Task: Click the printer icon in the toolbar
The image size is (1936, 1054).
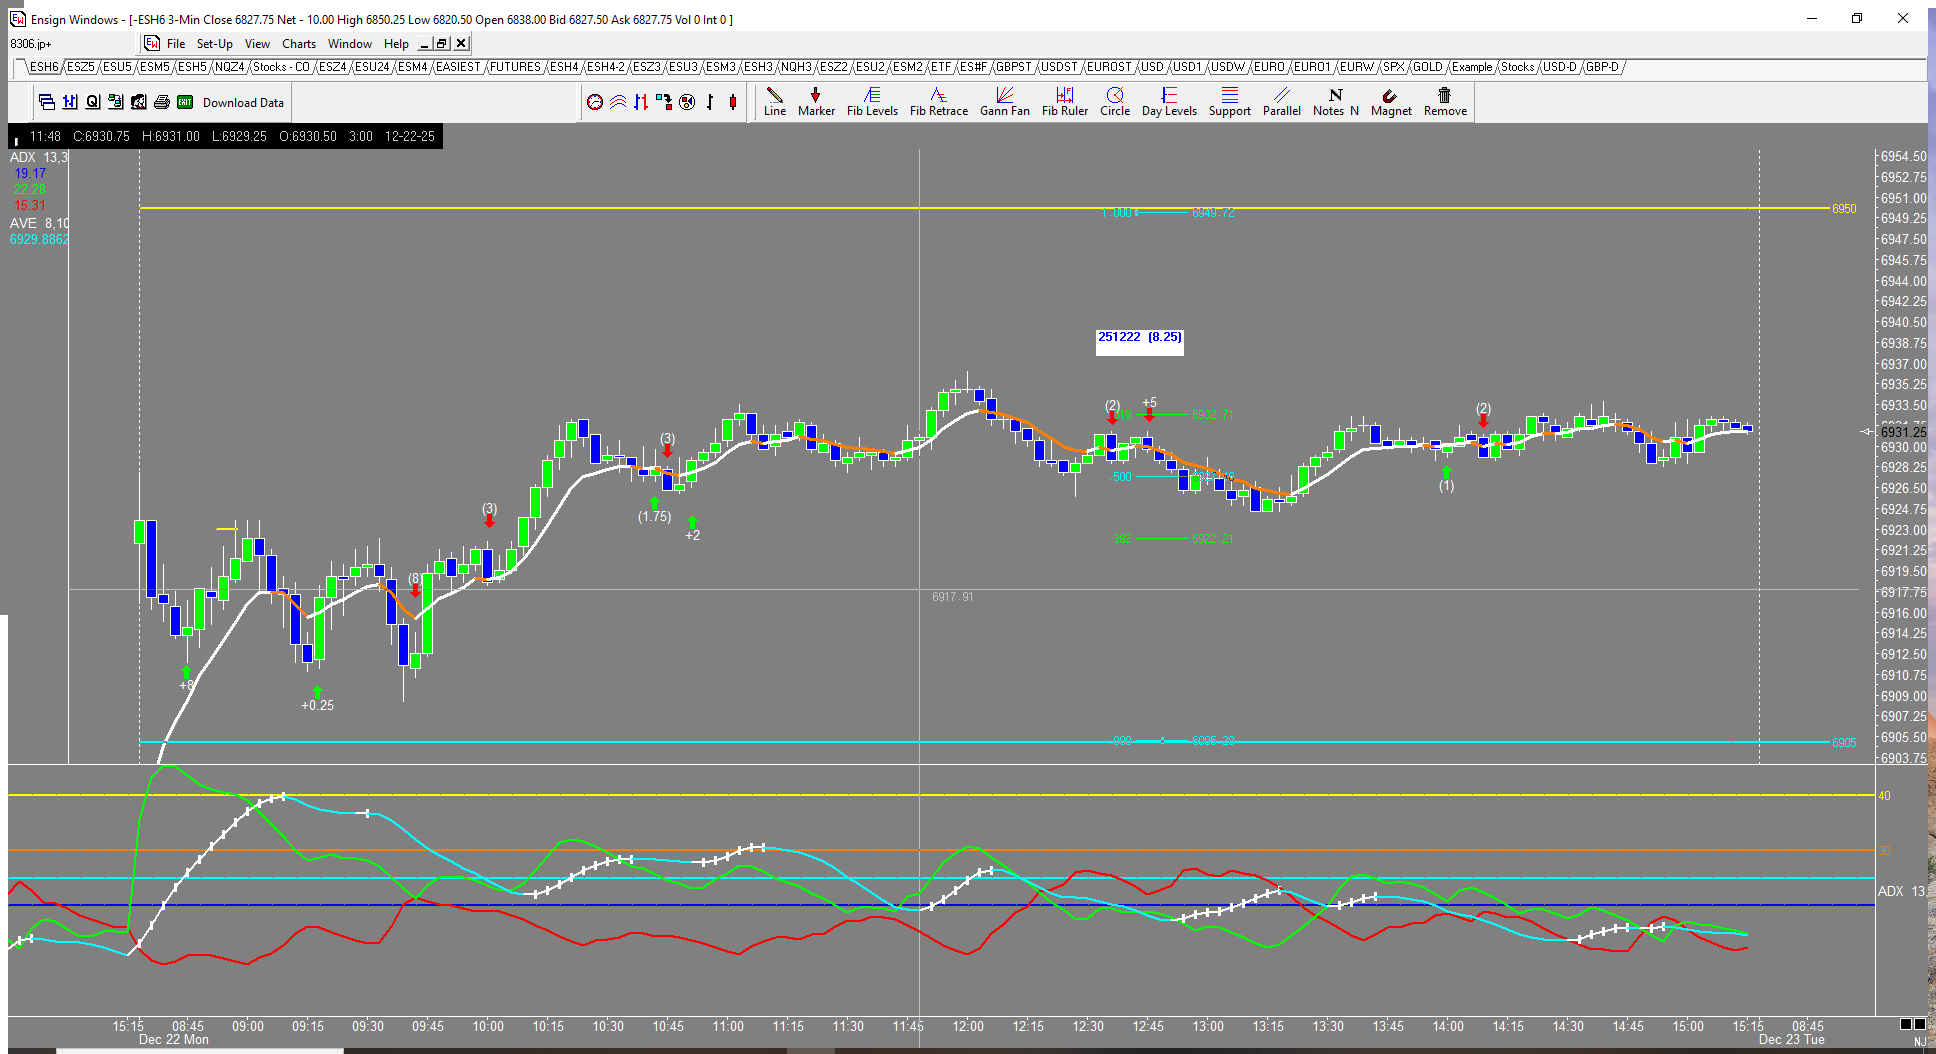Action: (162, 102)
